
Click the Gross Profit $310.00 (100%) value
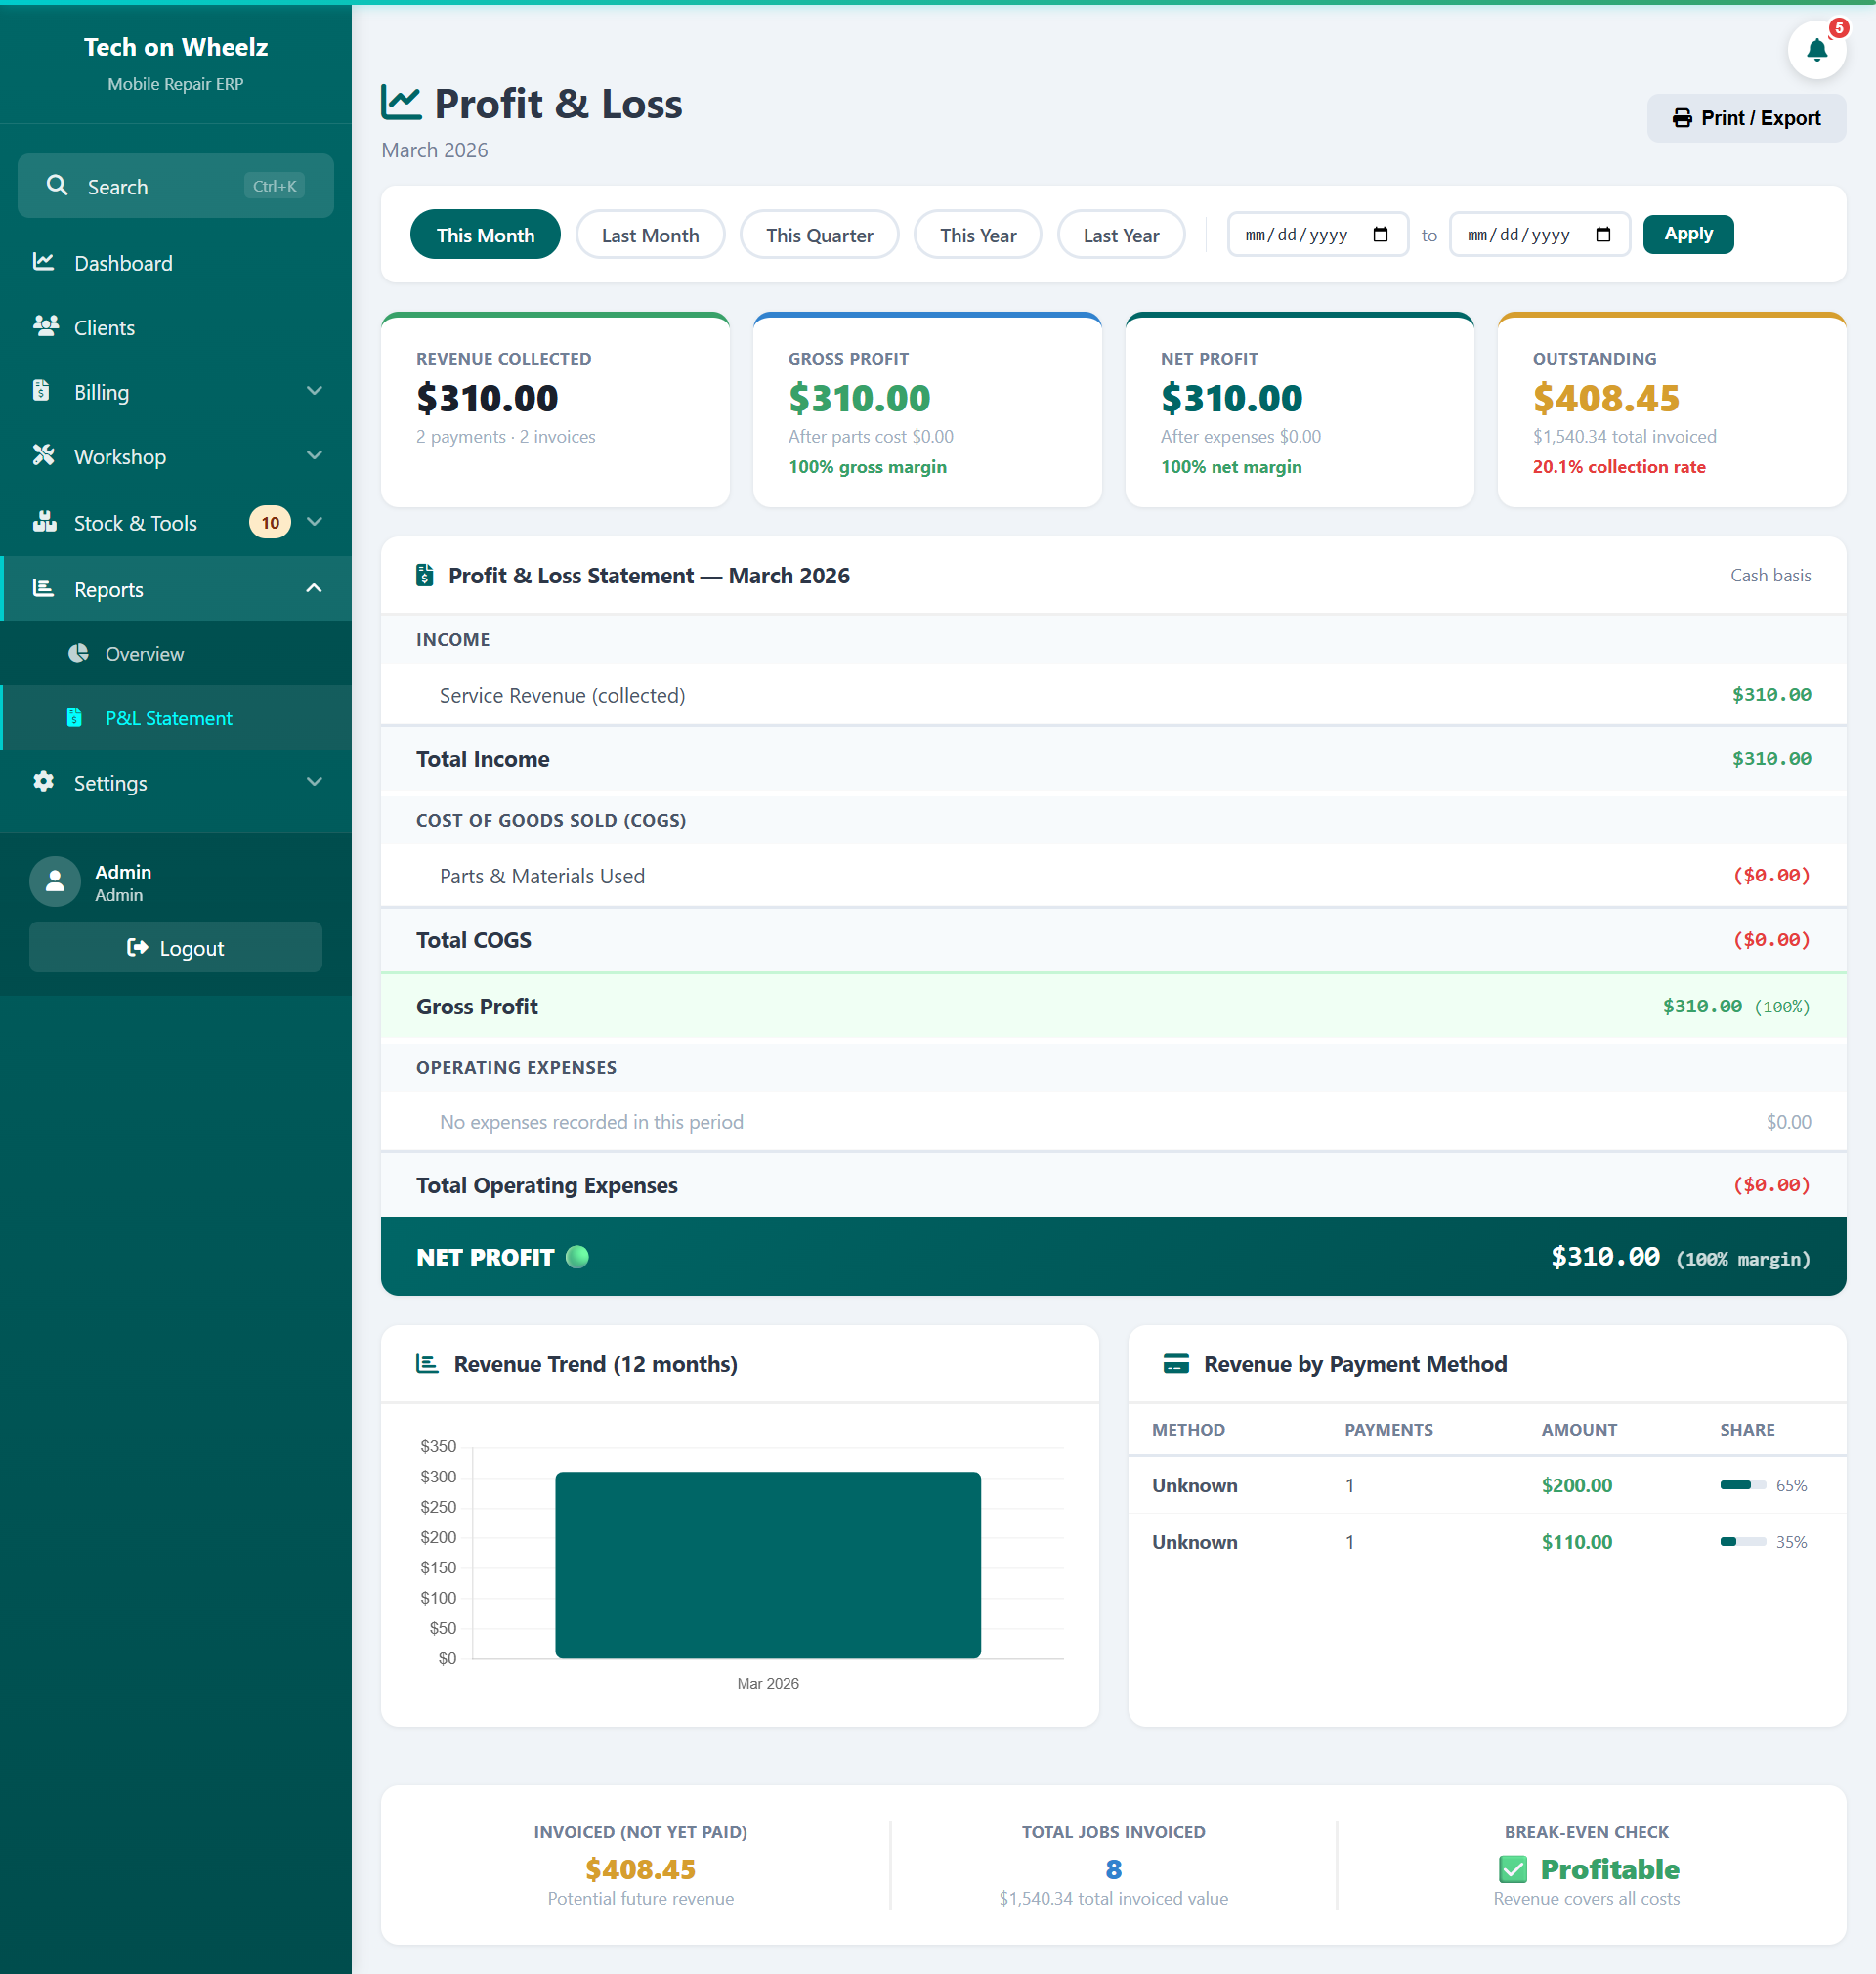click(1736, 1005)
